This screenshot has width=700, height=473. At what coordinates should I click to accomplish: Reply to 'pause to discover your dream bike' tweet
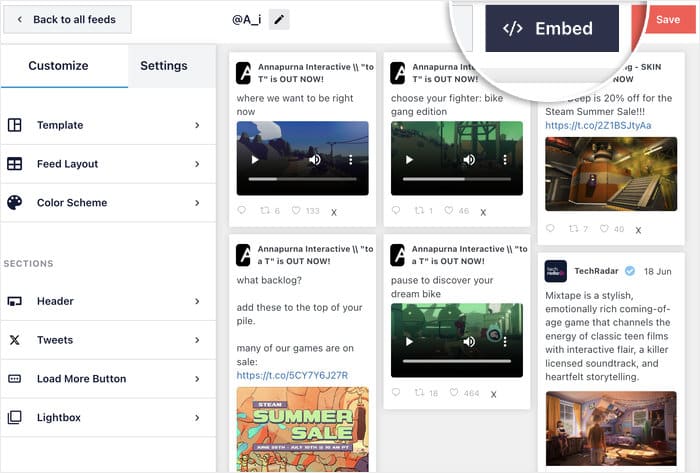396,392
